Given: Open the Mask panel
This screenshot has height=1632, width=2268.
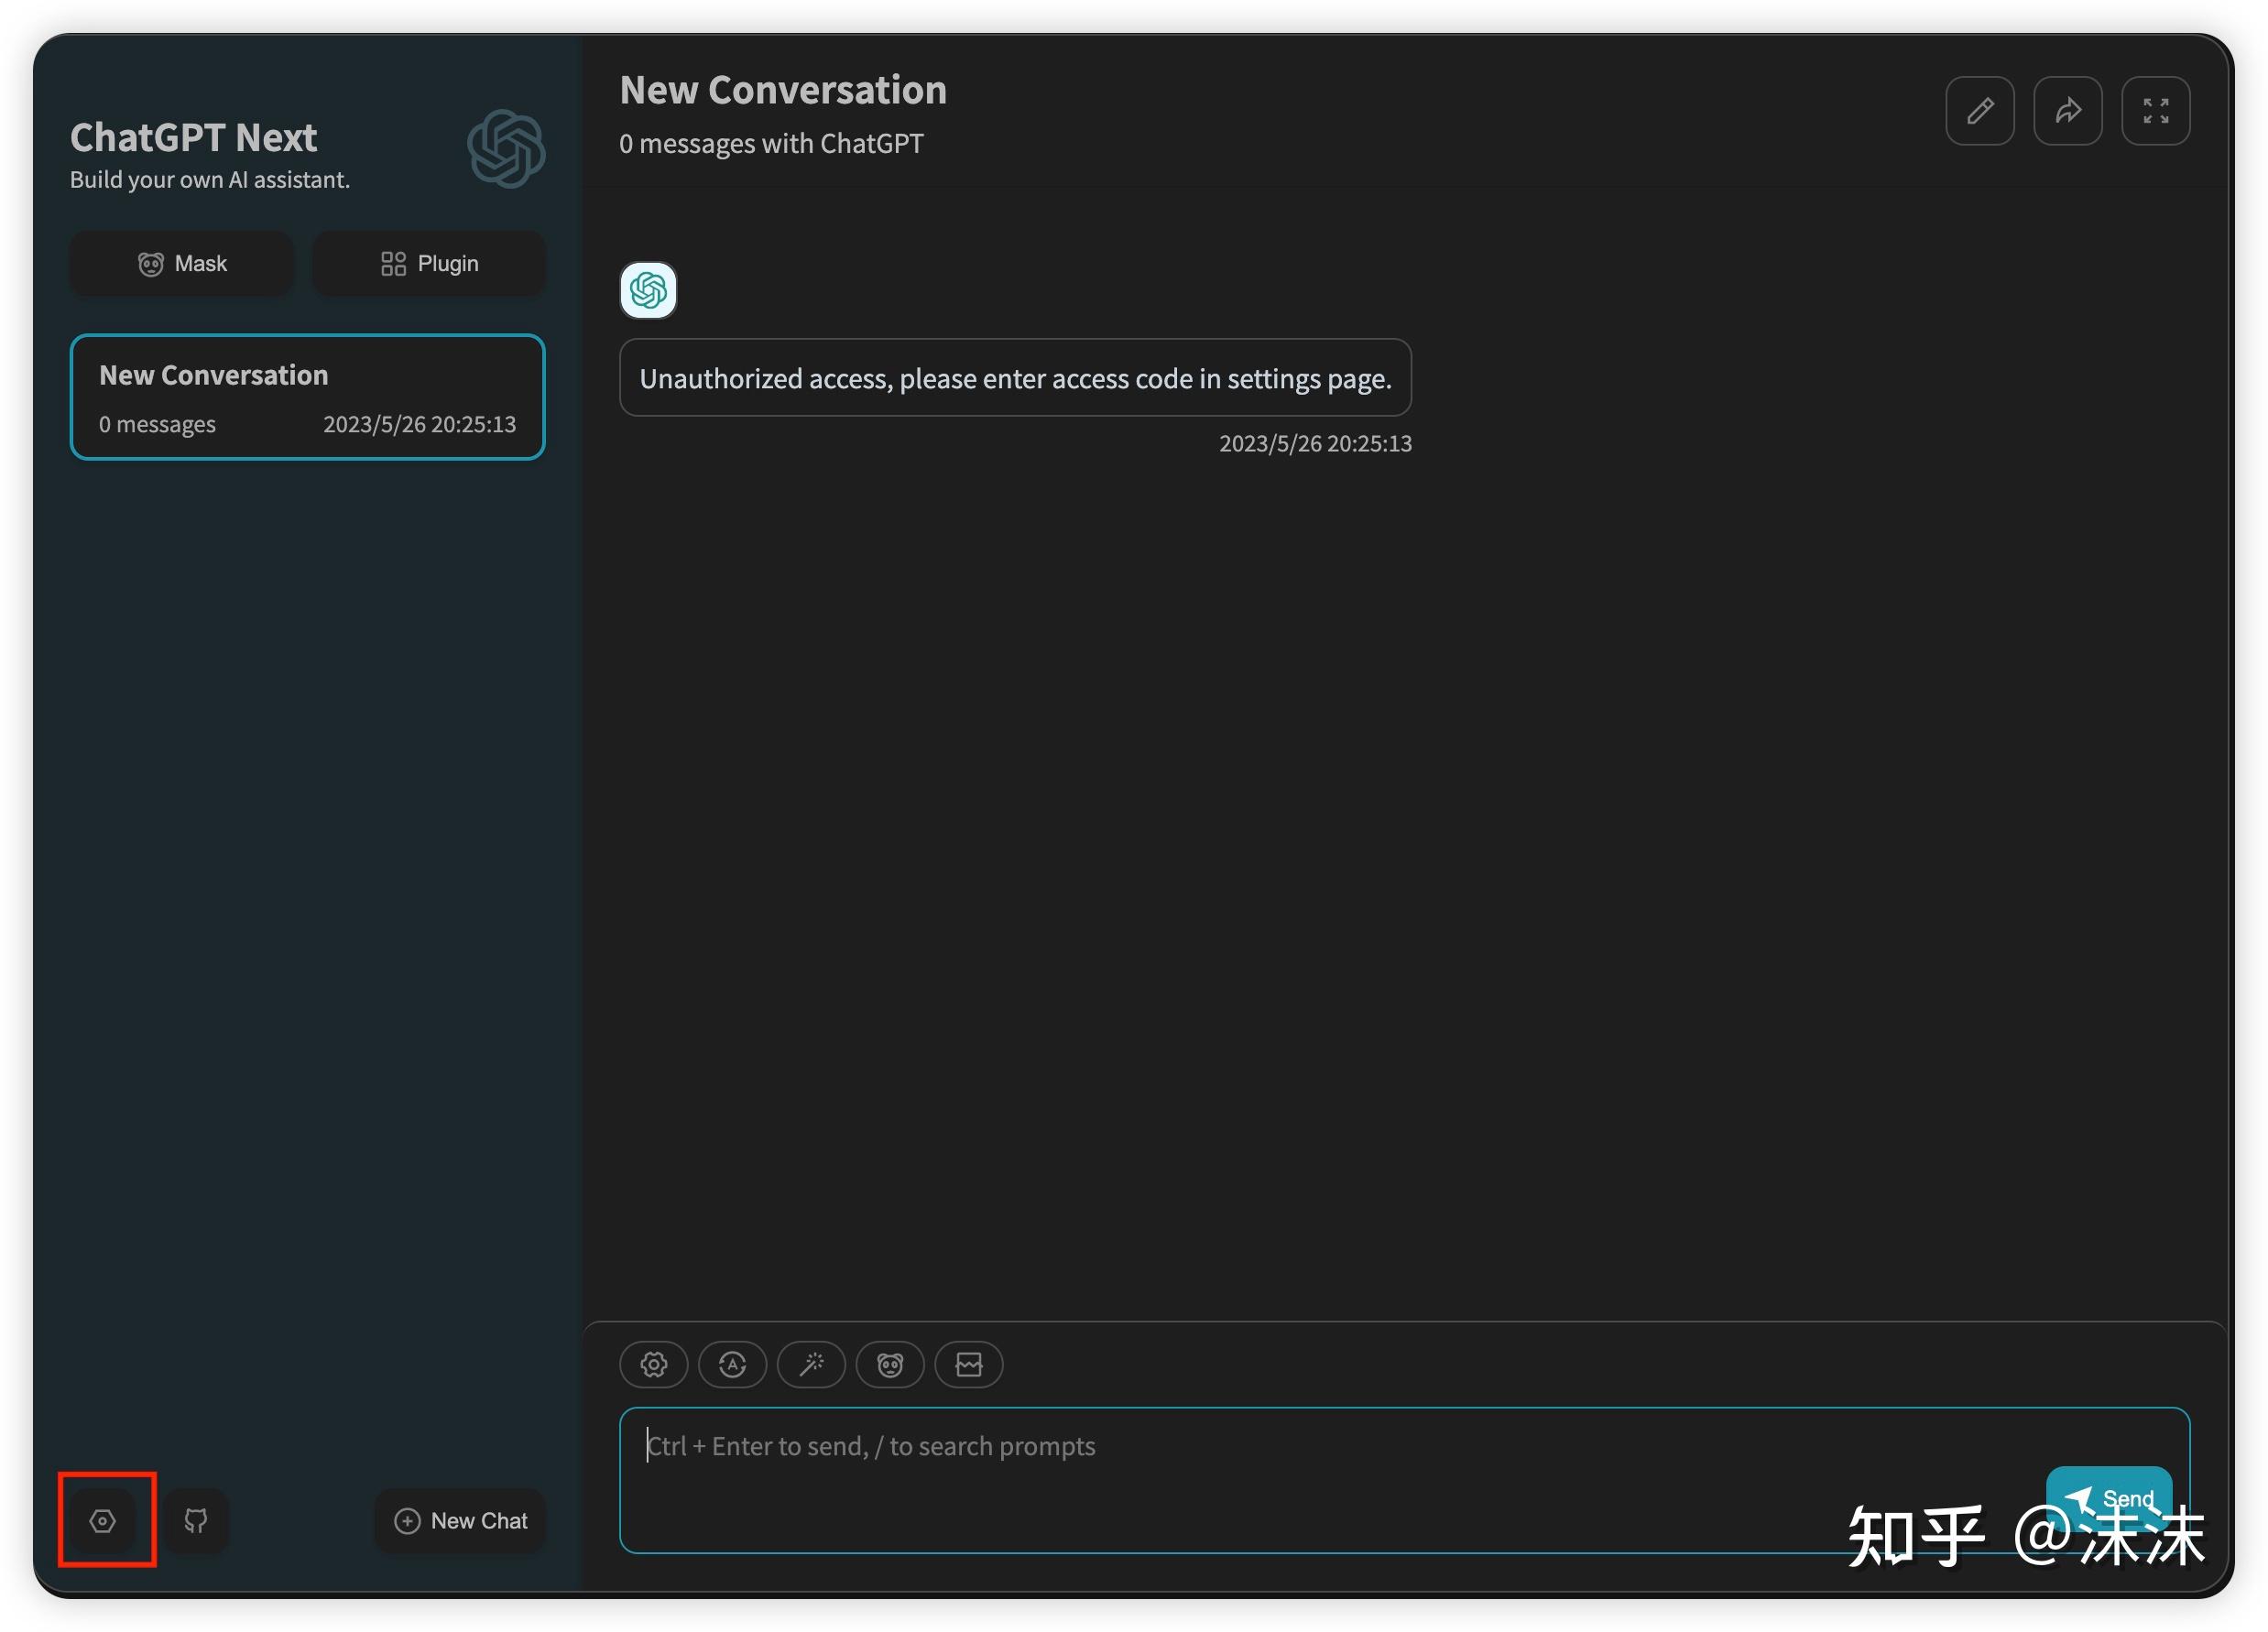Looking at the screenshot, I should (181, 263).
